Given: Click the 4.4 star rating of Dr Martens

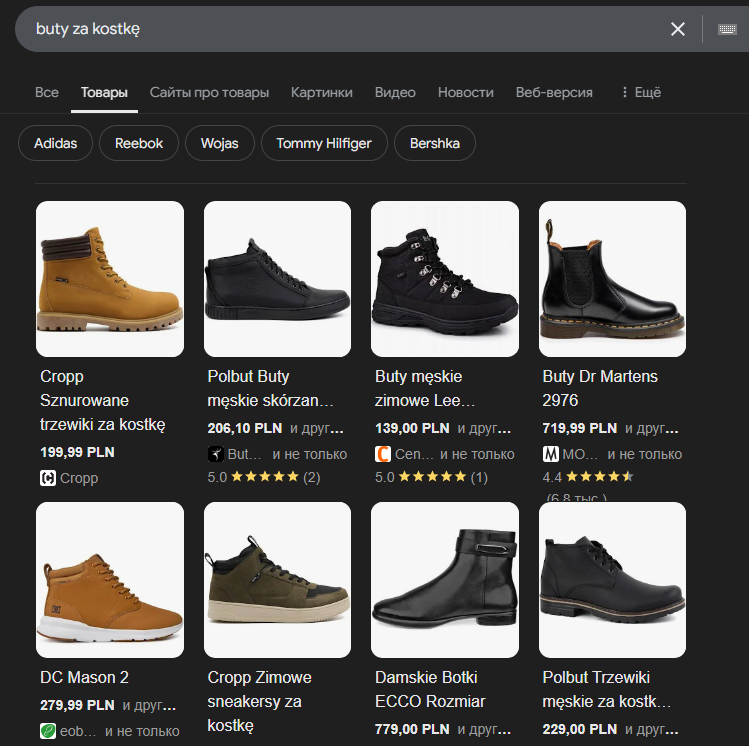Looking at the screenshot, I should point(588,477).
